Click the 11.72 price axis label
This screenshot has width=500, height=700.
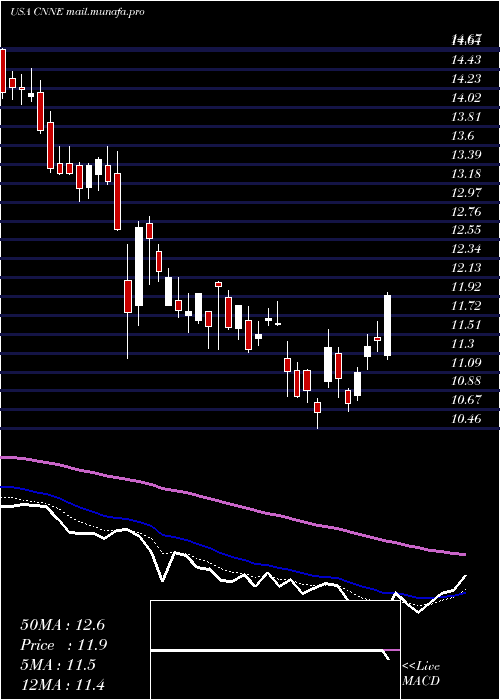click(466, 306)
